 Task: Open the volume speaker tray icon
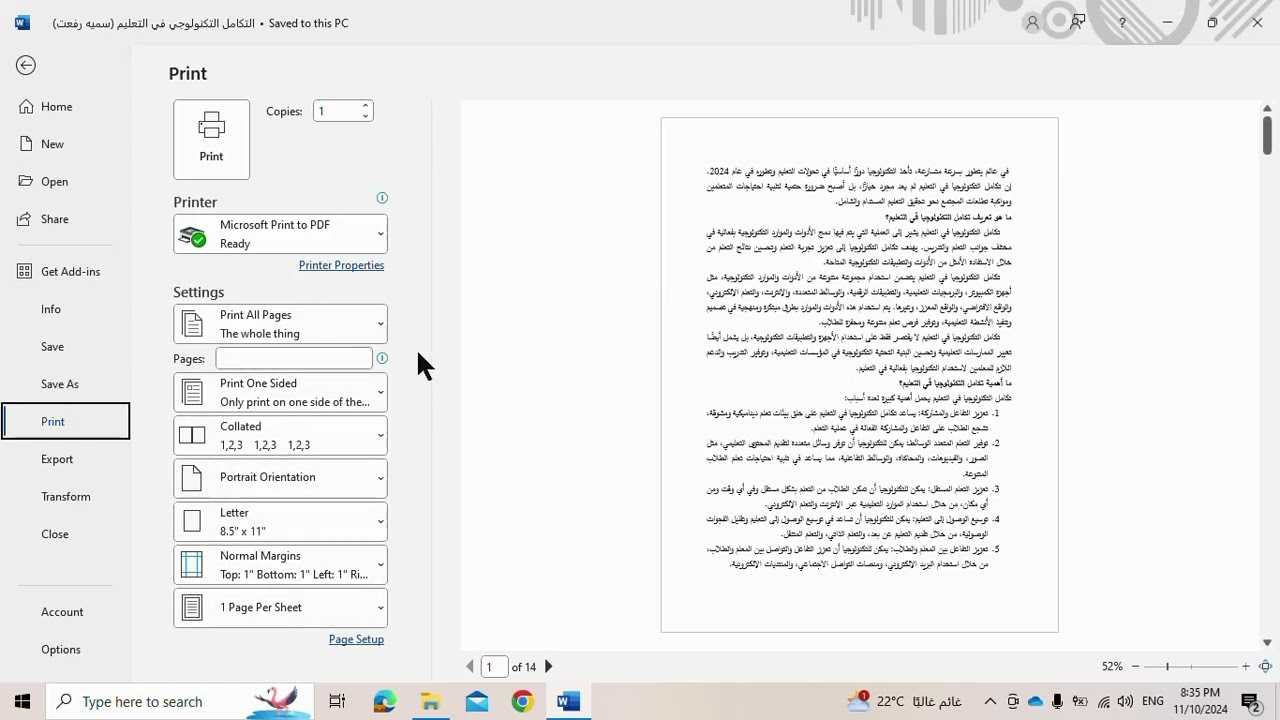click(1125, 702)
